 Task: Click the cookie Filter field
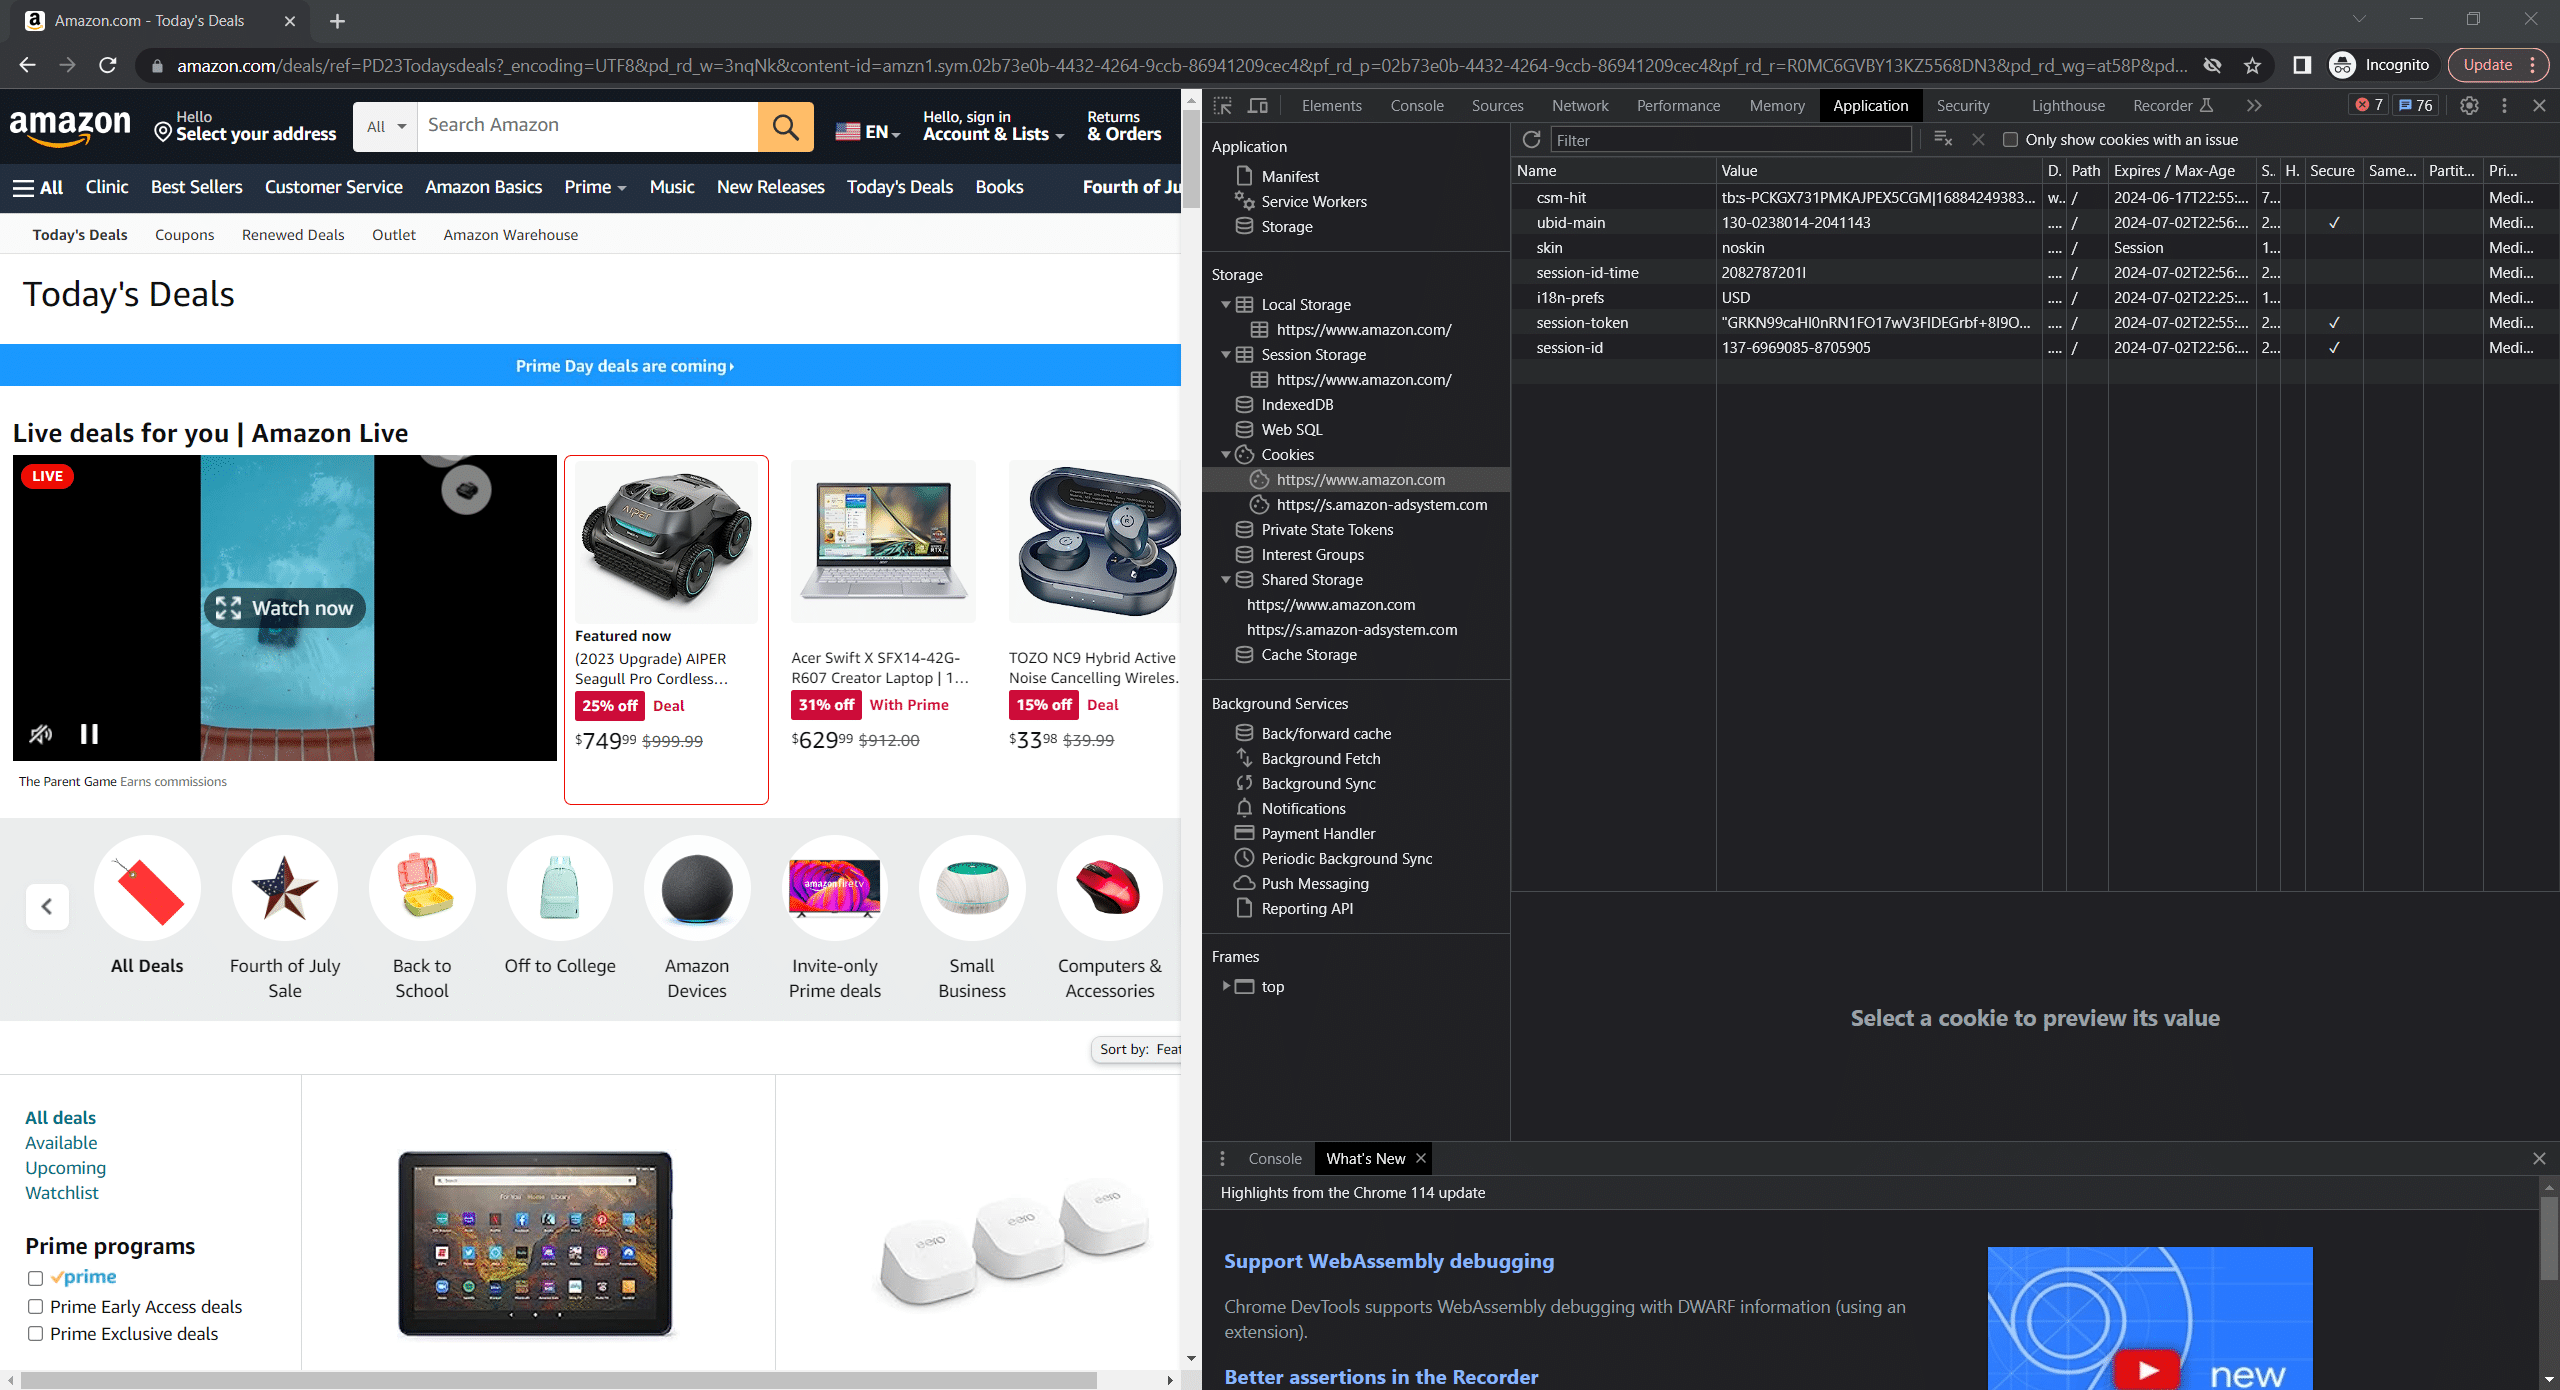pyautogui.click(x=1730, y=140)
